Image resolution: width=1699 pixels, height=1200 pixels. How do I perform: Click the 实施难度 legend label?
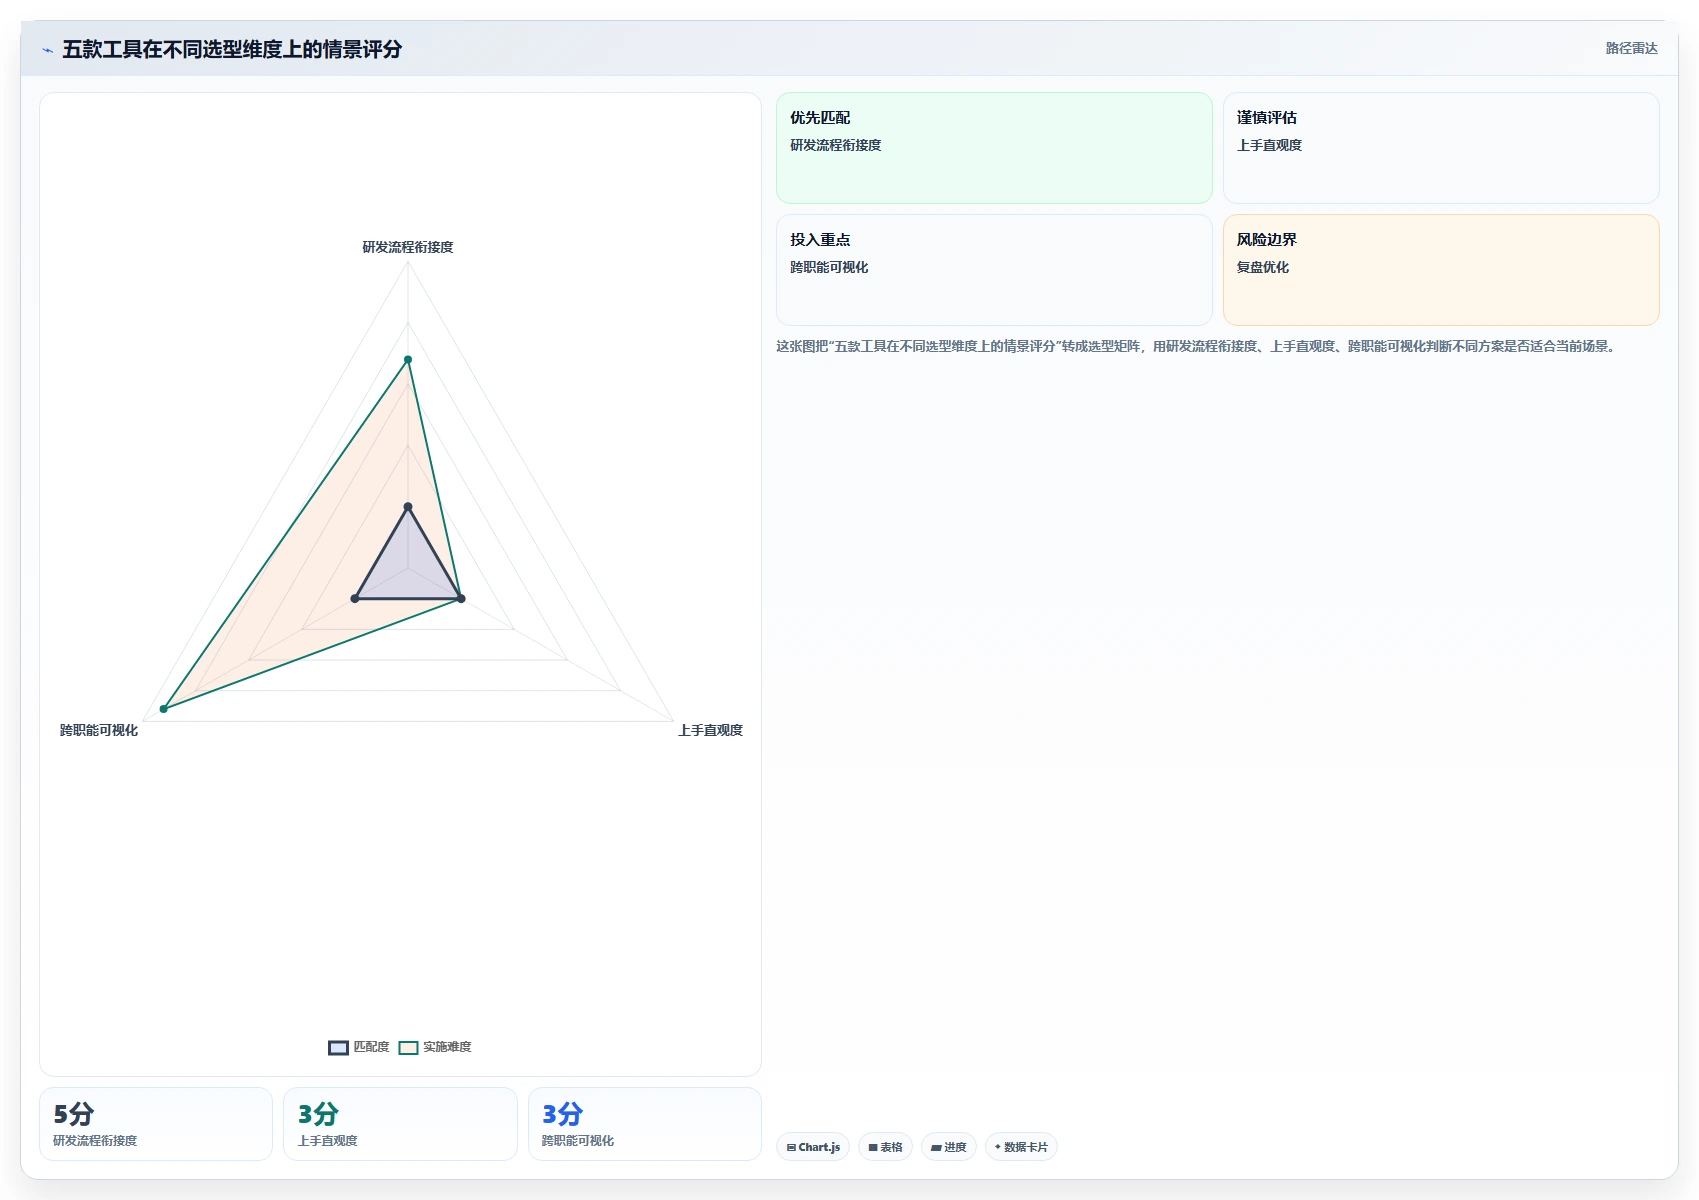coord(447,1047)
